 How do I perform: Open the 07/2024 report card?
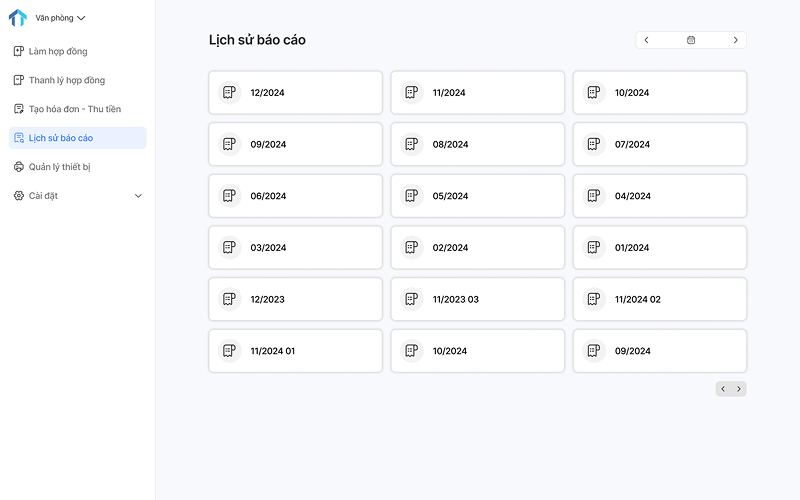tap(660, 144)
